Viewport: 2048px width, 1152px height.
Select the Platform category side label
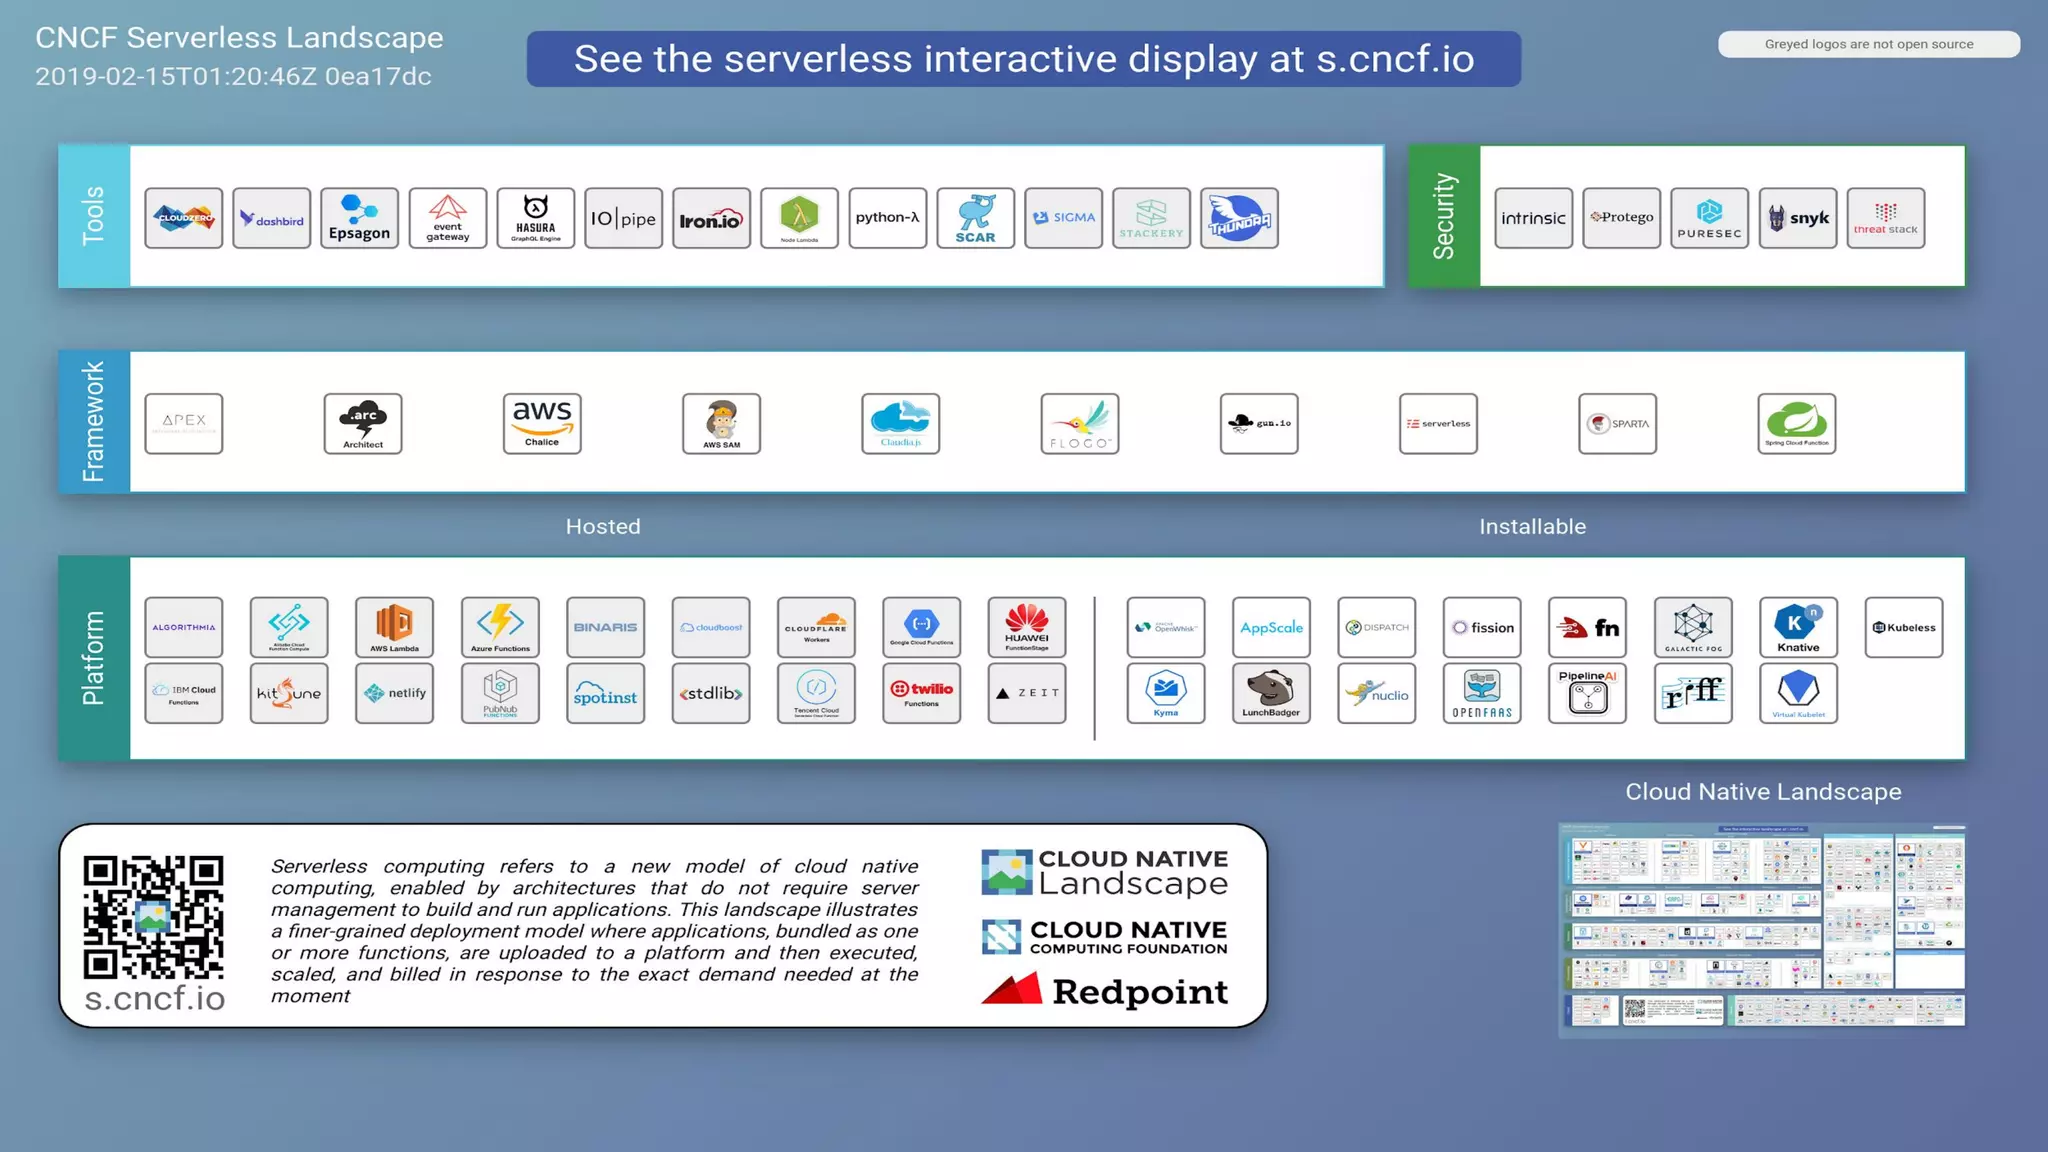pos(94,658)
